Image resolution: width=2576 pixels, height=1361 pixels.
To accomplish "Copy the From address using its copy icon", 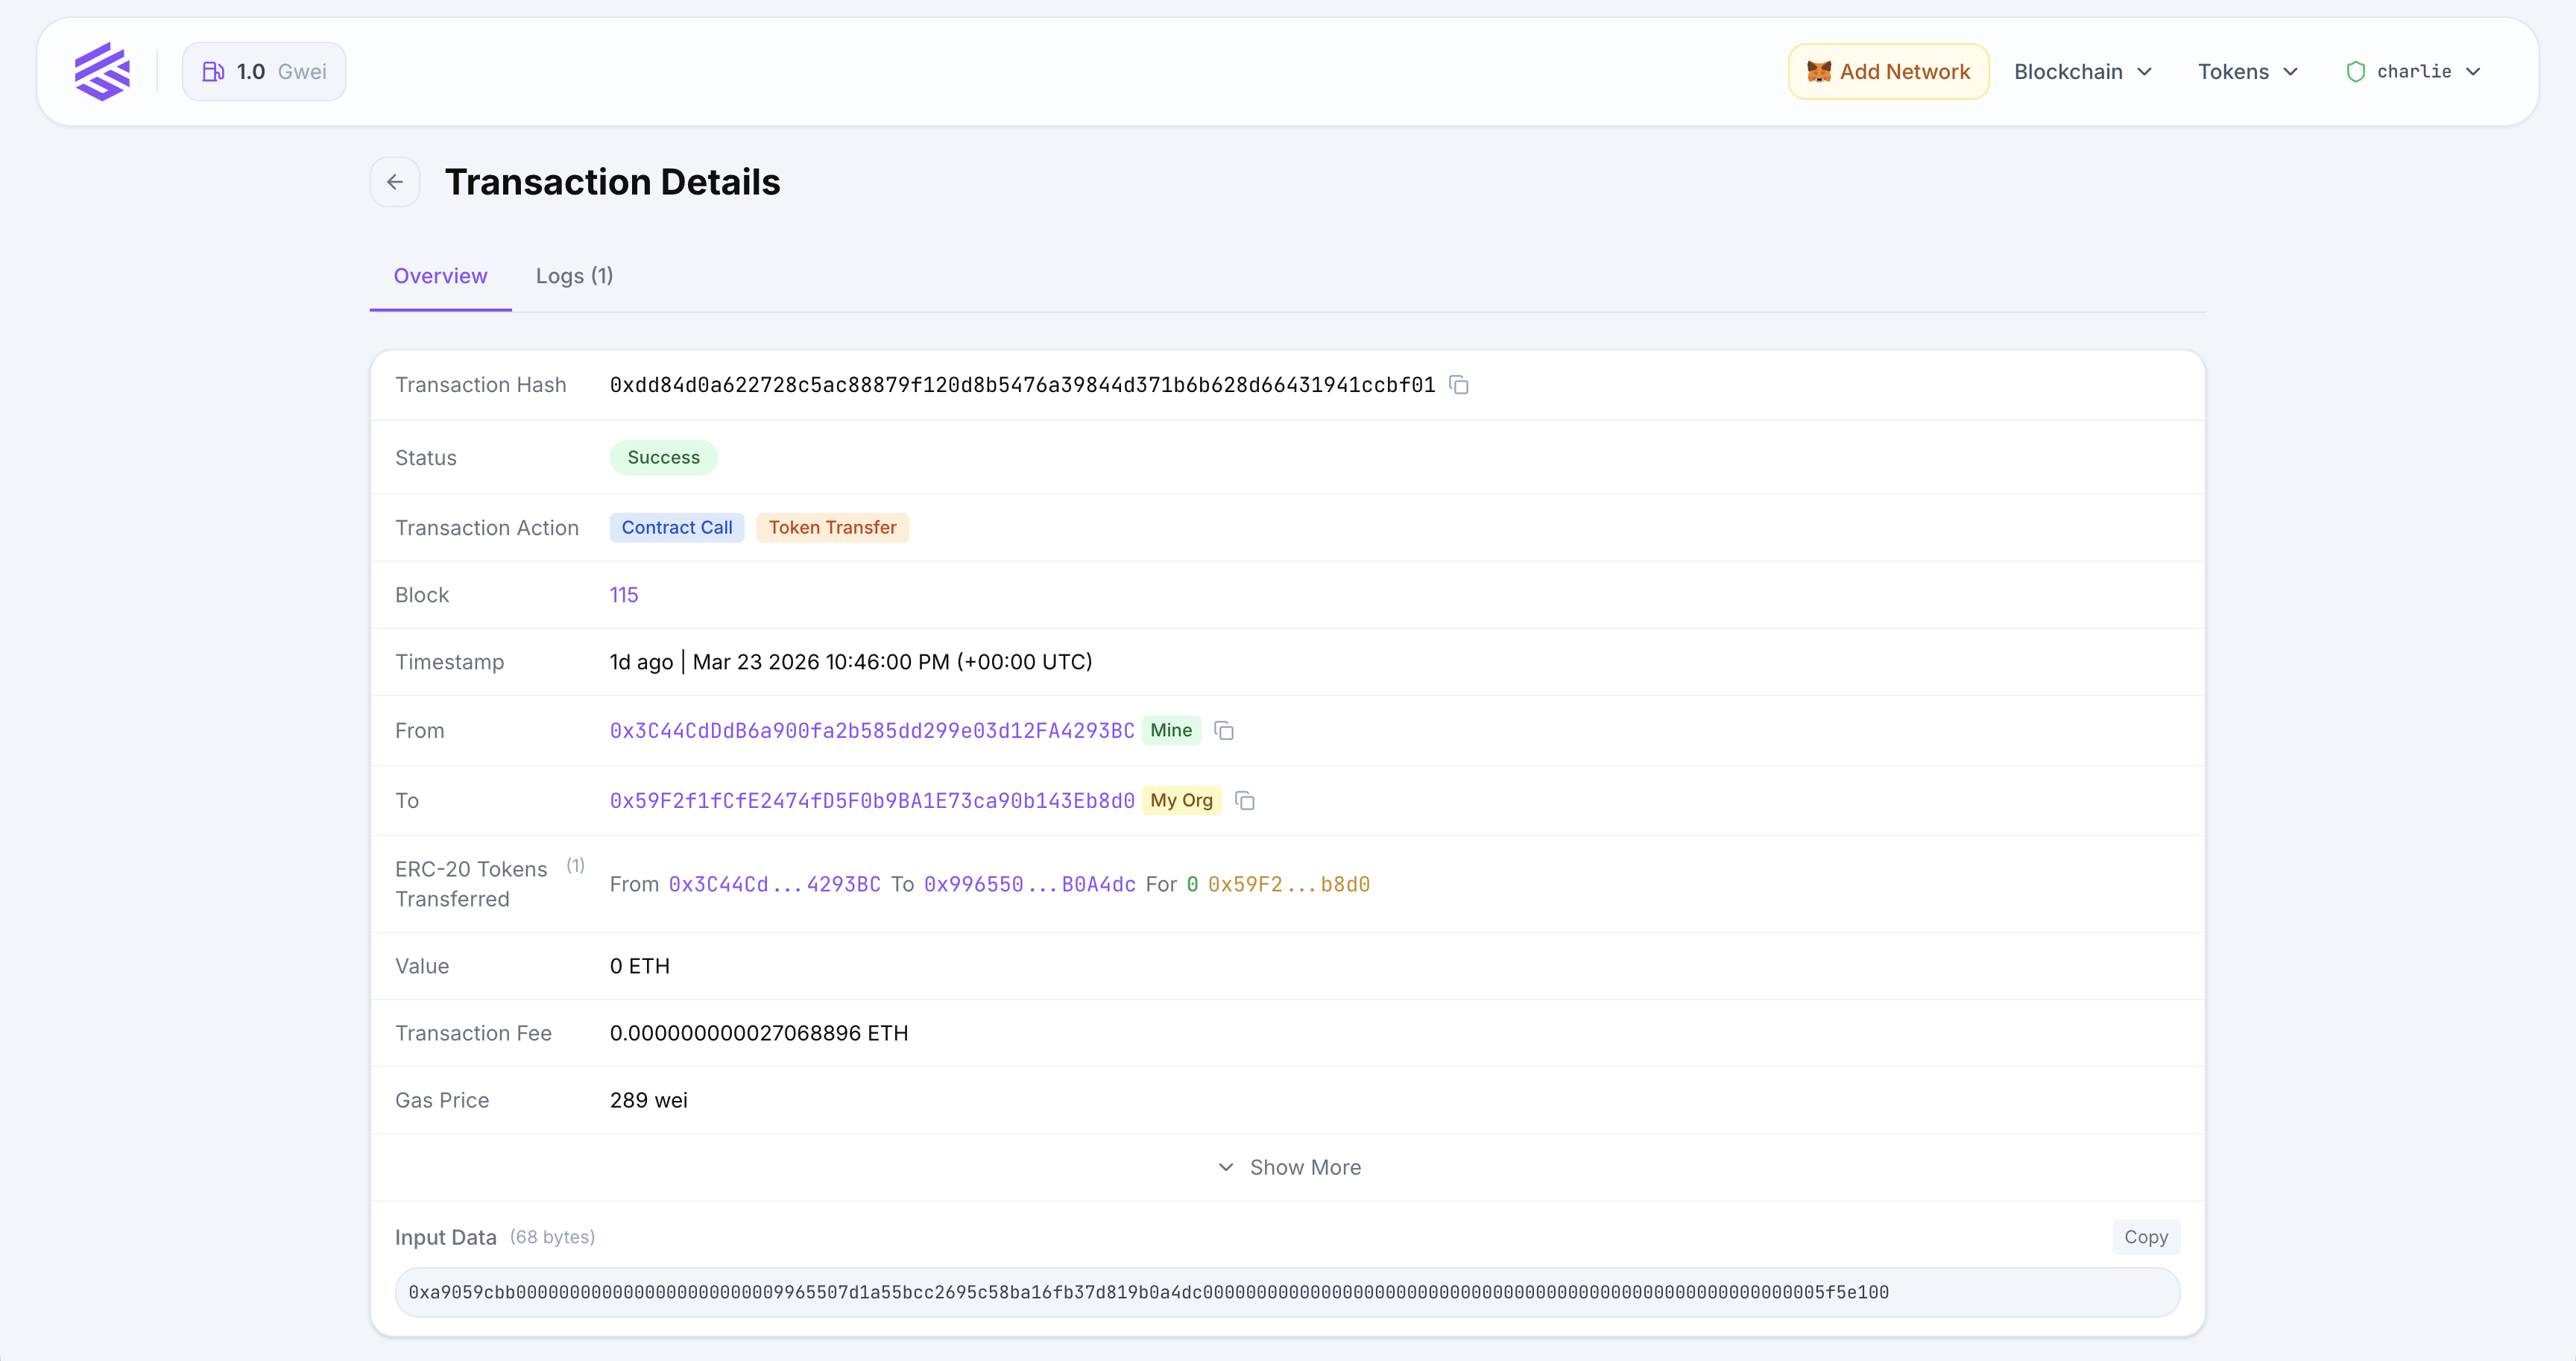I will pos(1224,731).
